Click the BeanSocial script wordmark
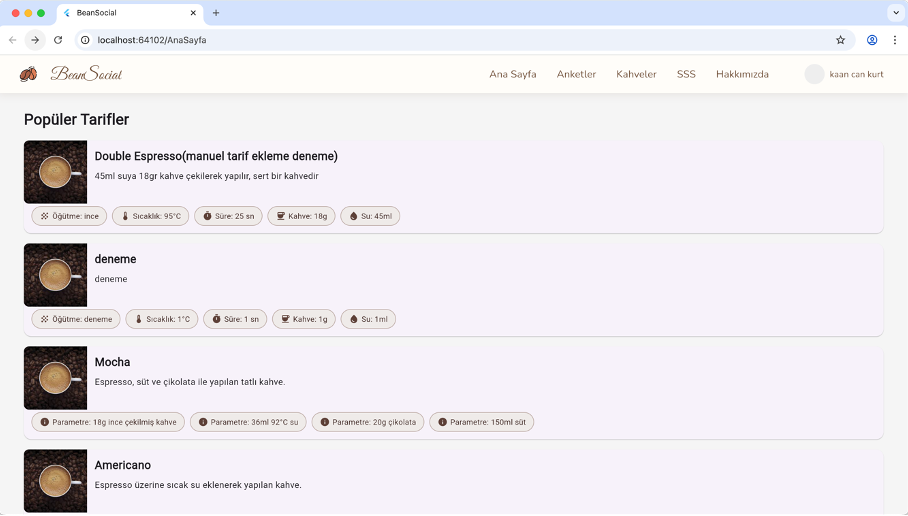This screenshot has height=516, width=908. [x=86, y=74]
